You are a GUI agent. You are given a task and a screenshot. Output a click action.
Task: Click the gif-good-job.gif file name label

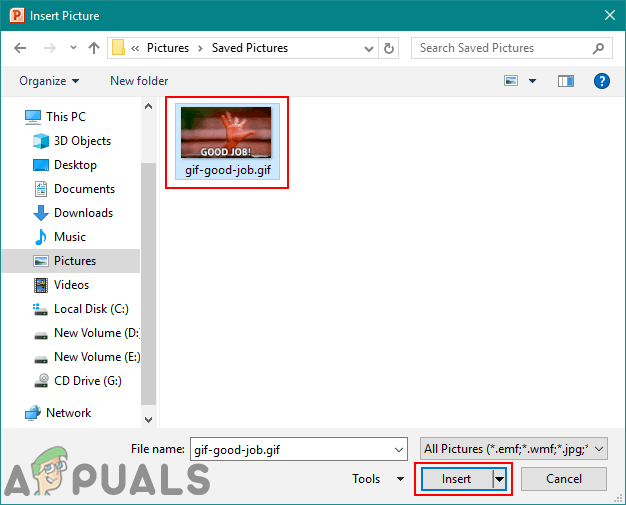pos(228,170)
